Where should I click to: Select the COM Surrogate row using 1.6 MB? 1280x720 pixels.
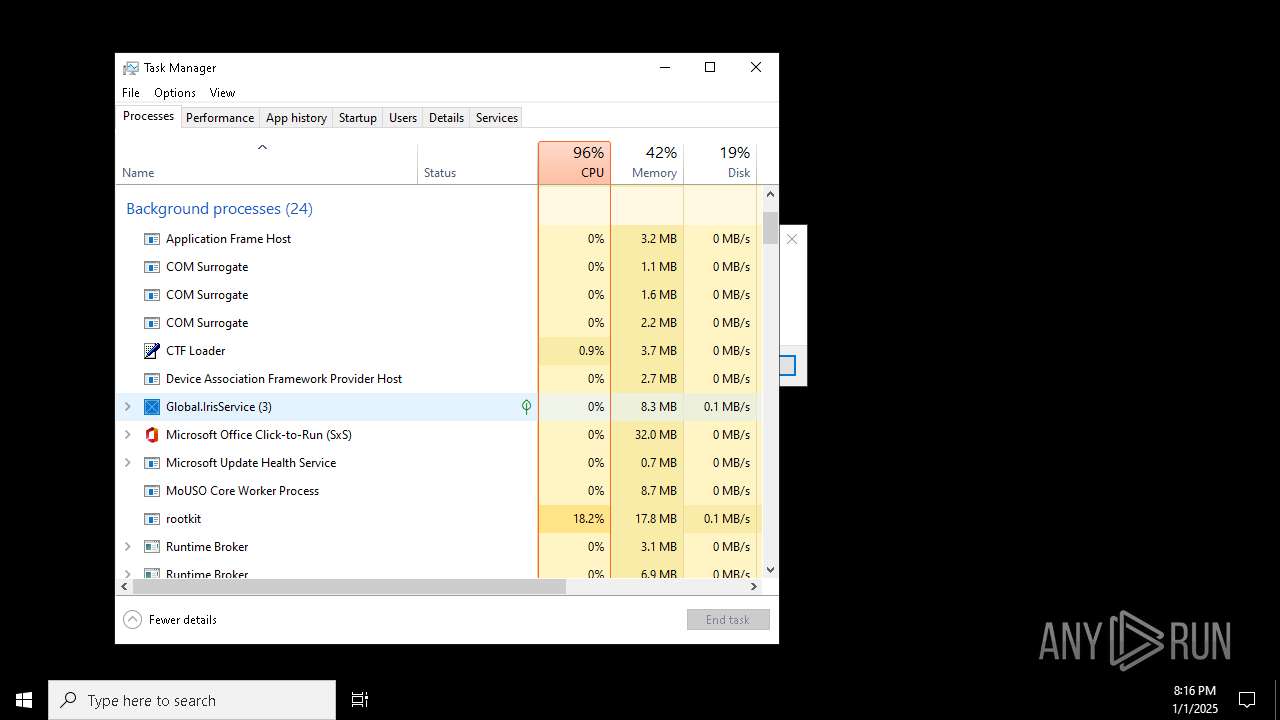pos(439,295)
